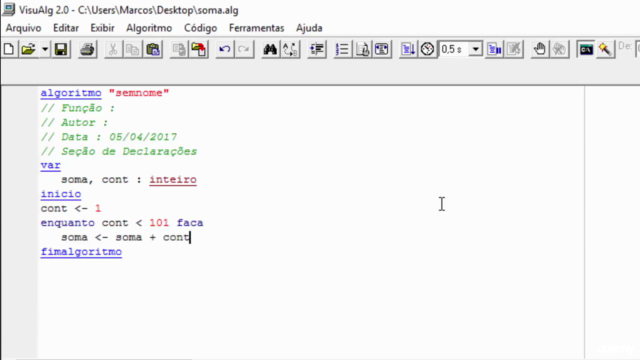Click the run-with-pause icon after timer
Viewport: 640px width, 360px height.
(494, 49)
